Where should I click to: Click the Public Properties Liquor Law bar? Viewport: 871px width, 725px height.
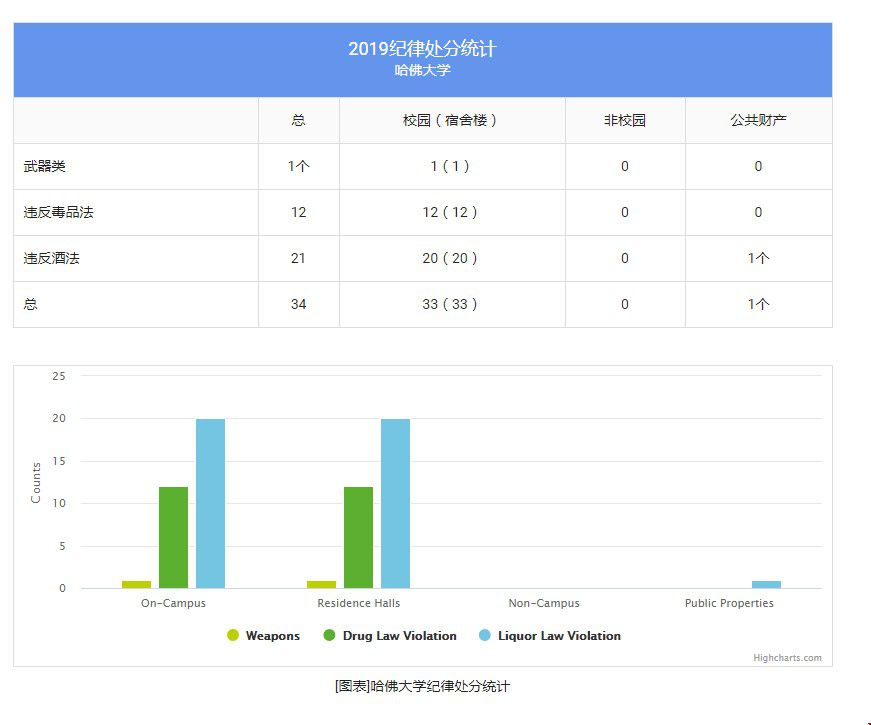(x=767, y=584)
